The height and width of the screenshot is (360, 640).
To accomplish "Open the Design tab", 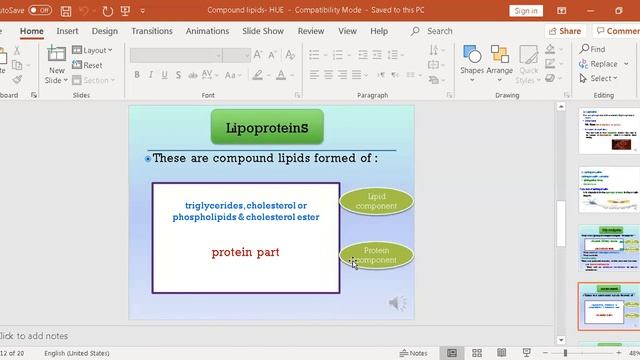I will 104,31.
